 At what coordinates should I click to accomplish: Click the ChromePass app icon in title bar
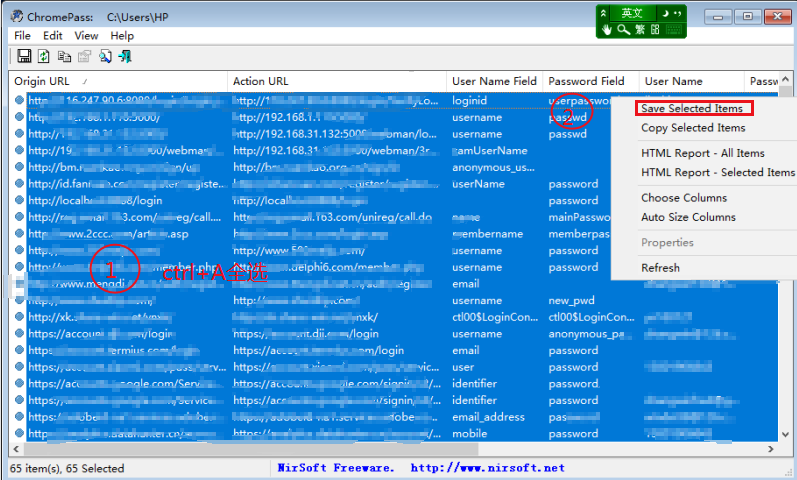17,16
